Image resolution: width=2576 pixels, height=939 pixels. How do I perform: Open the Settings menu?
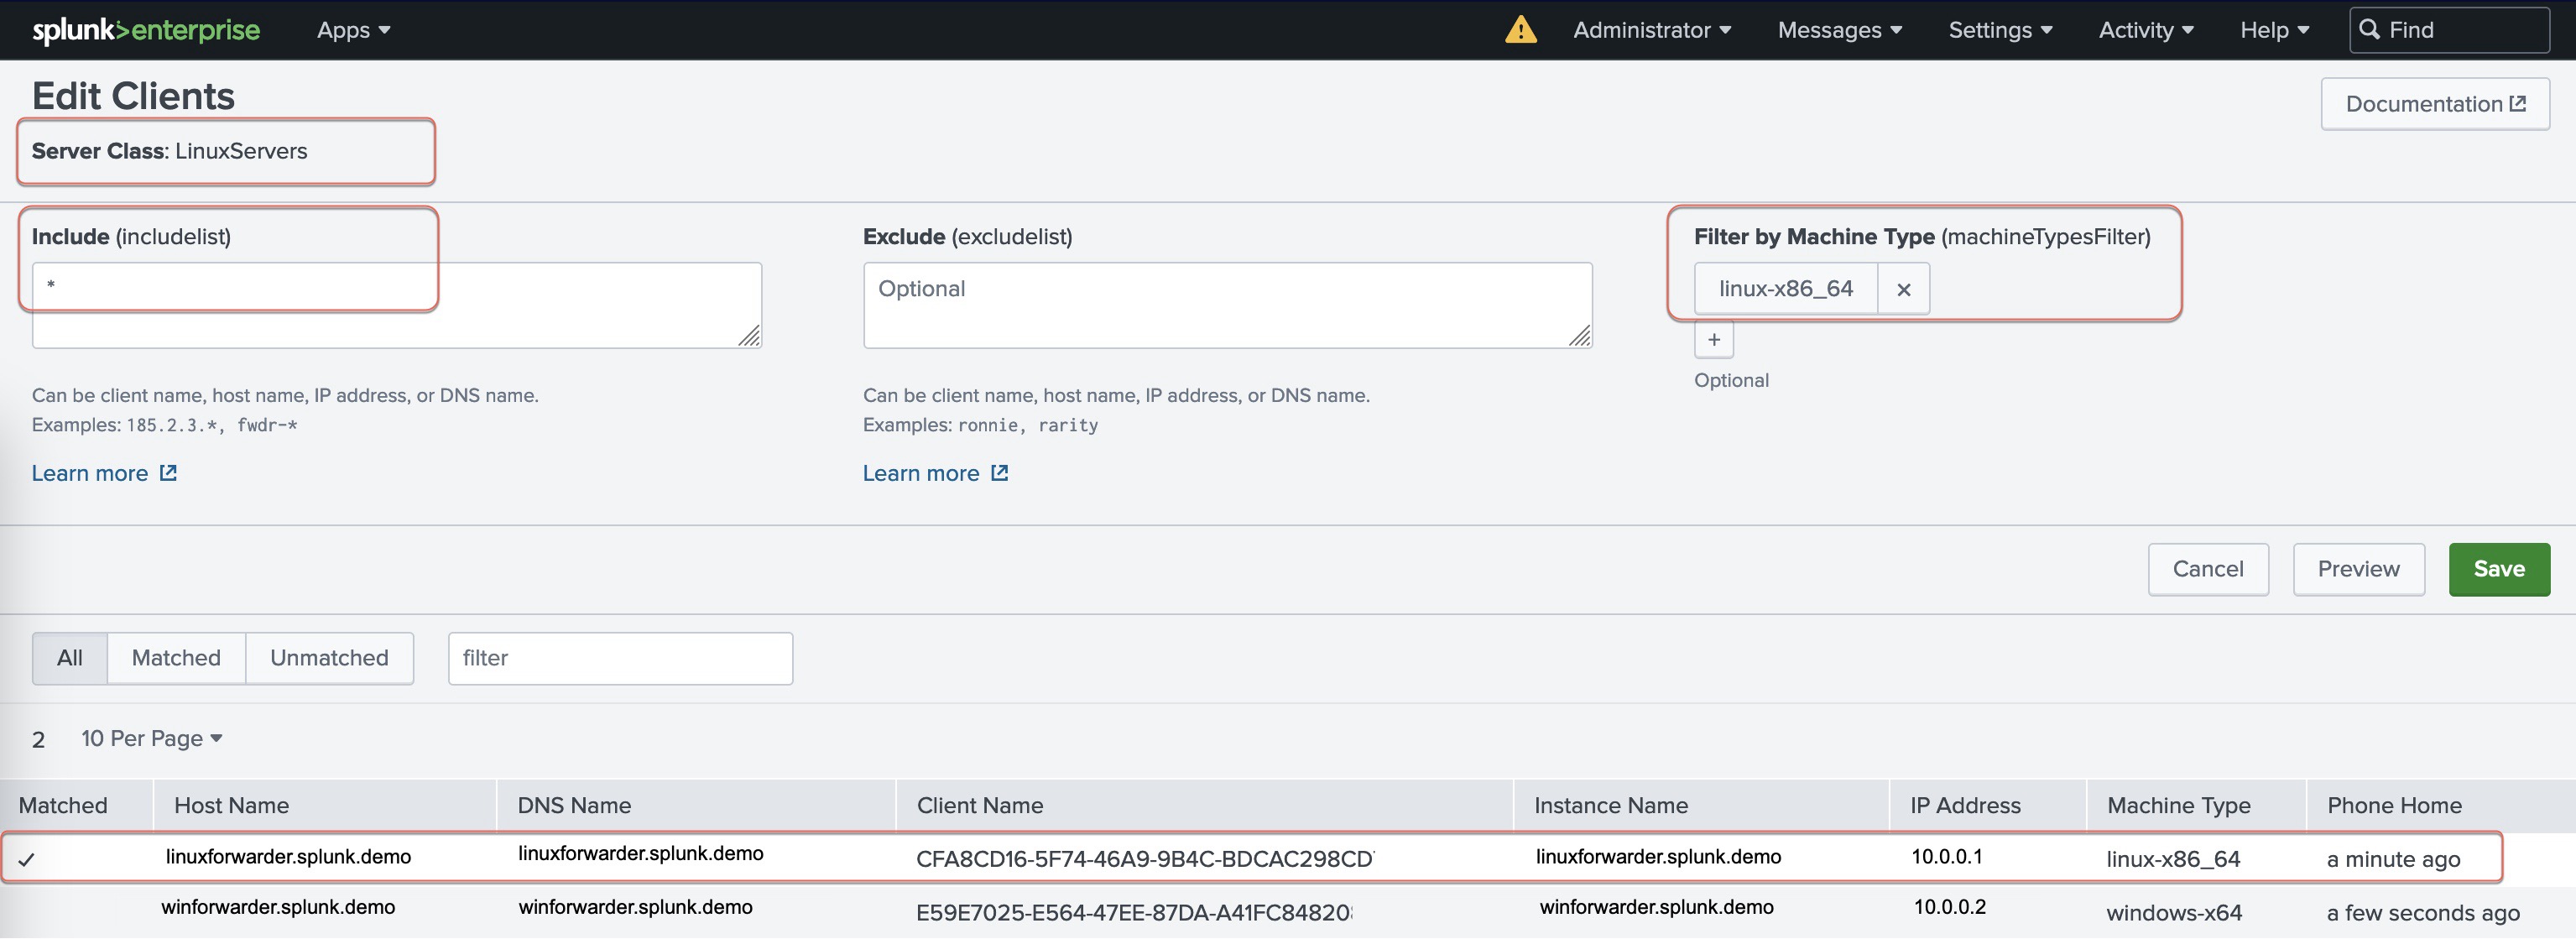coord(2000,30)
